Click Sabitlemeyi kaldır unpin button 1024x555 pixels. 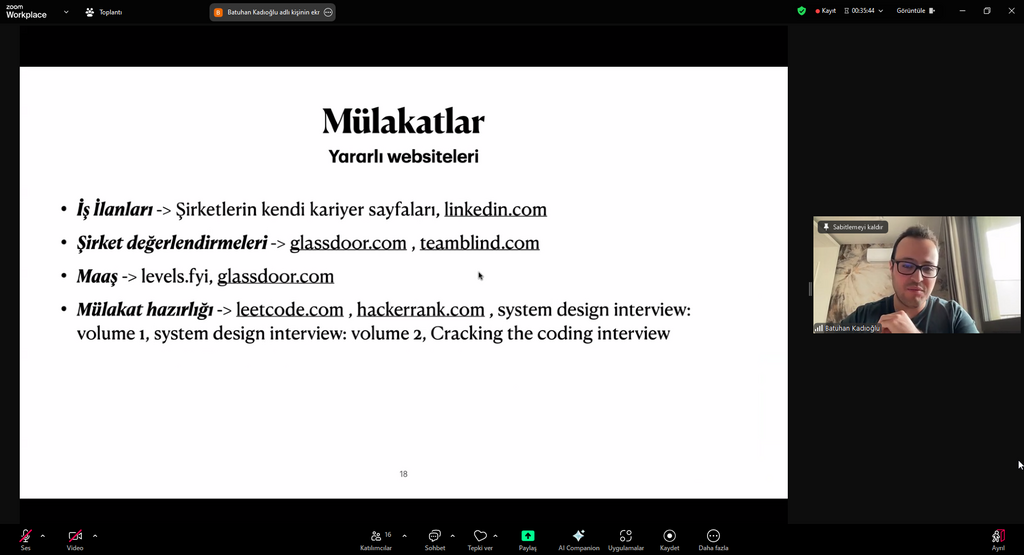(x=852, y=227)
